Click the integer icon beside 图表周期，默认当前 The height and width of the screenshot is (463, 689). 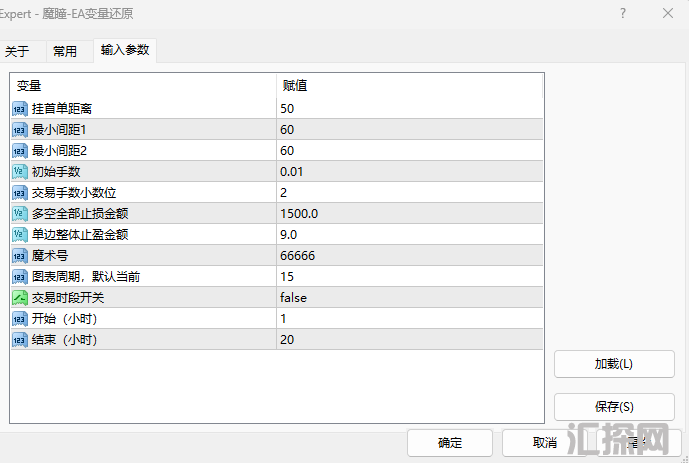[x=20, y=277]
